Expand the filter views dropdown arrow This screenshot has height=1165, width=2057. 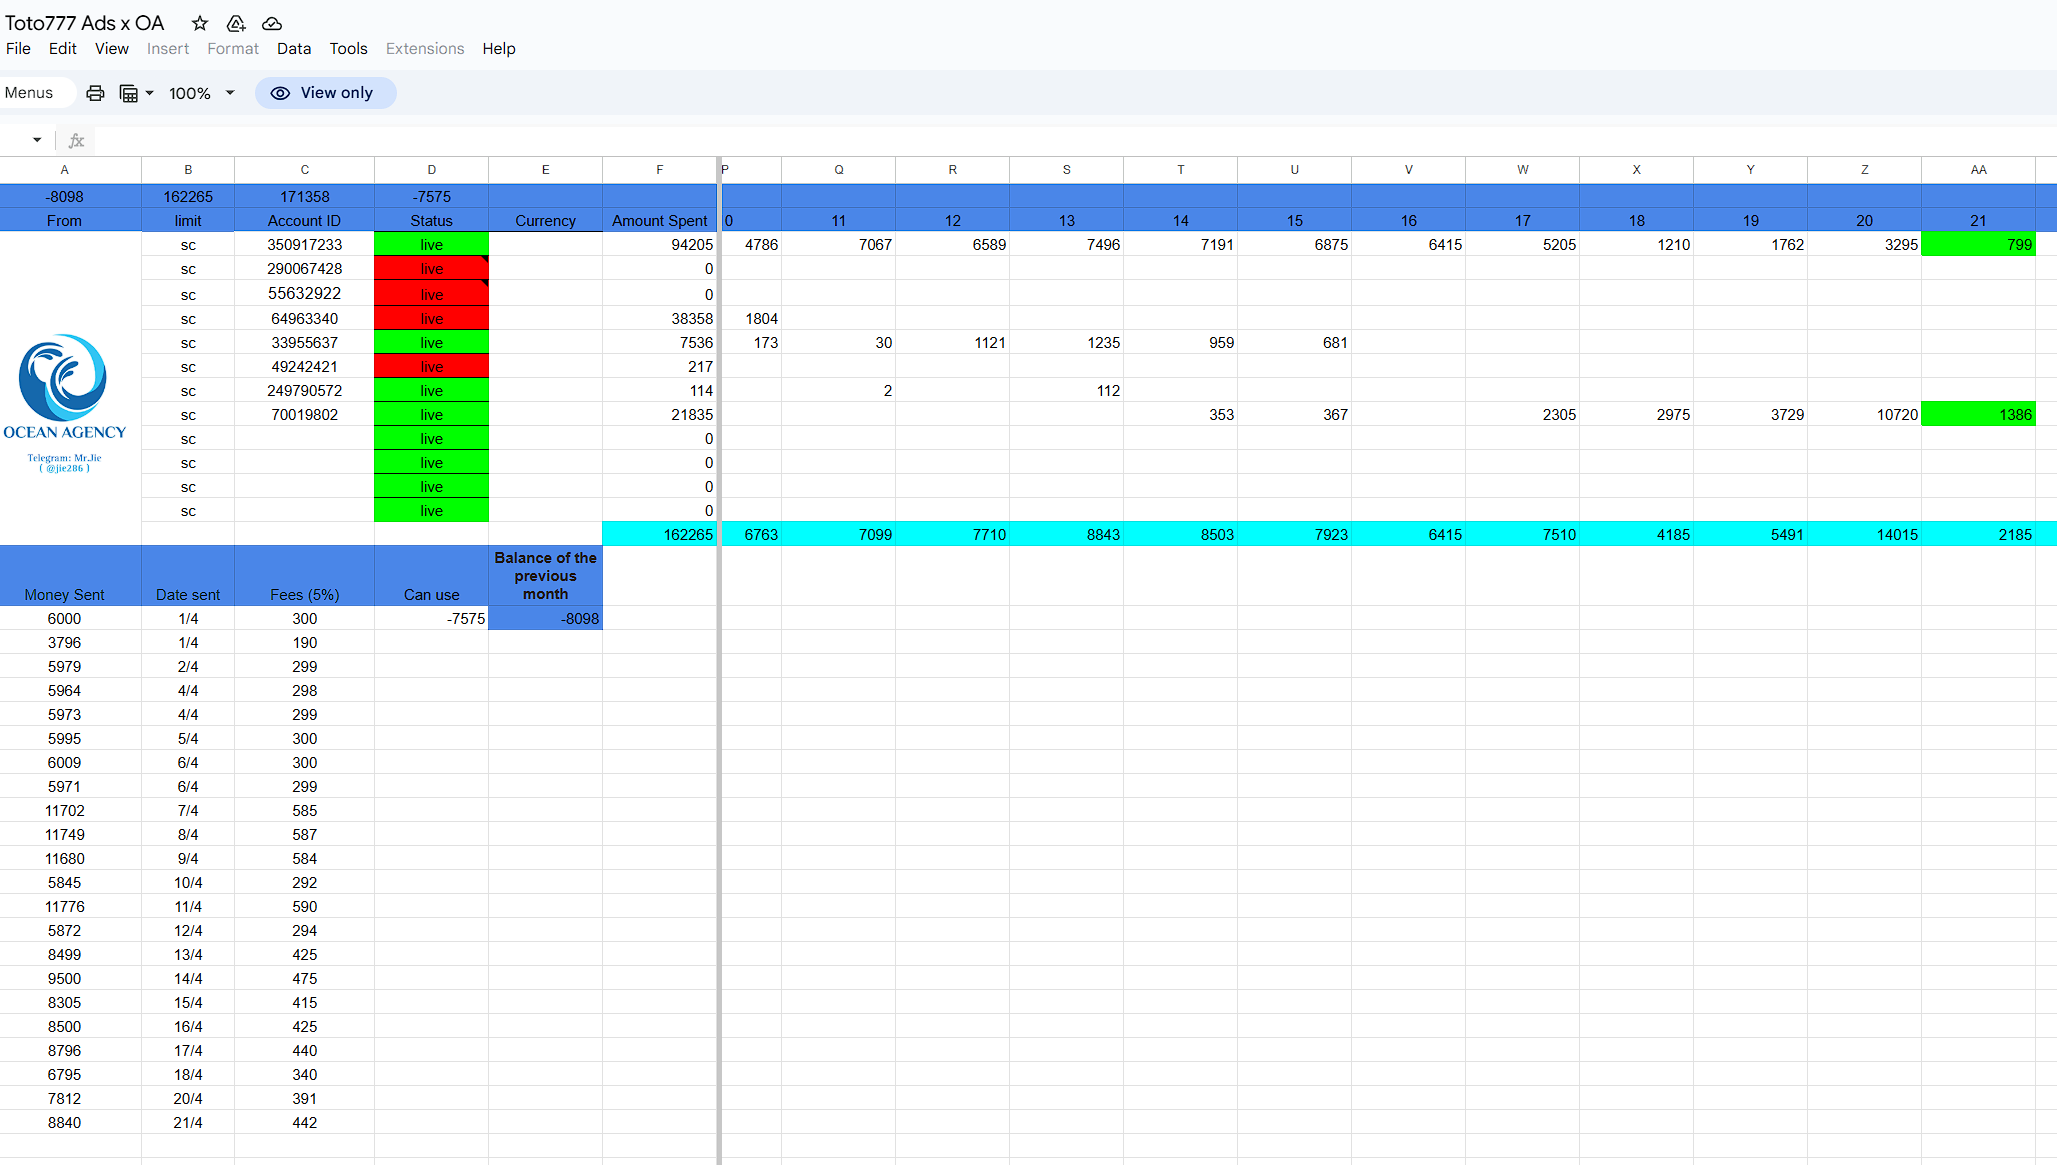click(150, 93)
